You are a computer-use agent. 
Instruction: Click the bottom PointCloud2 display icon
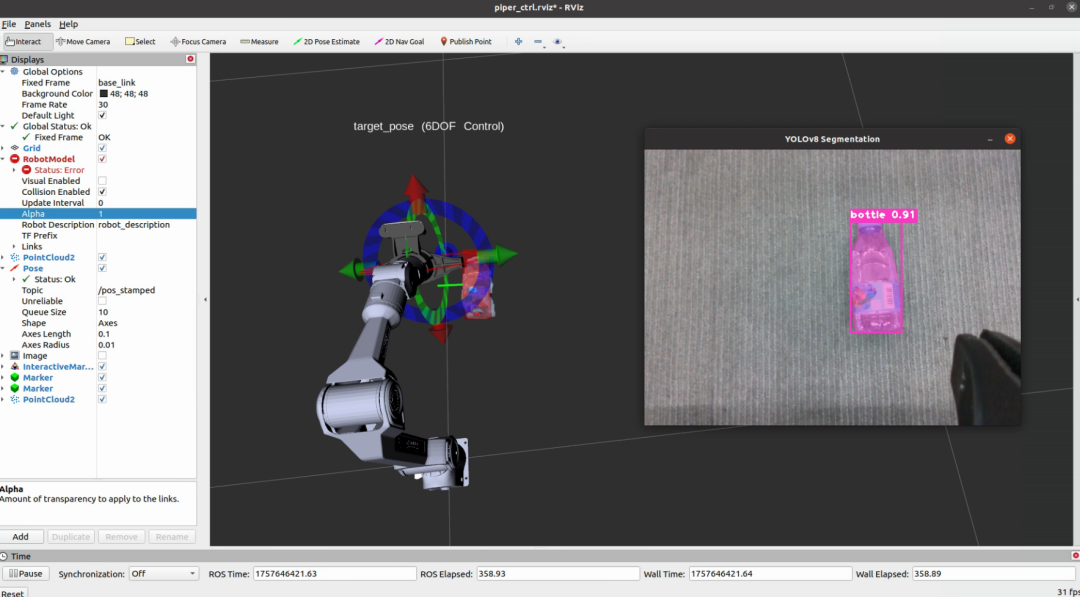14,399
